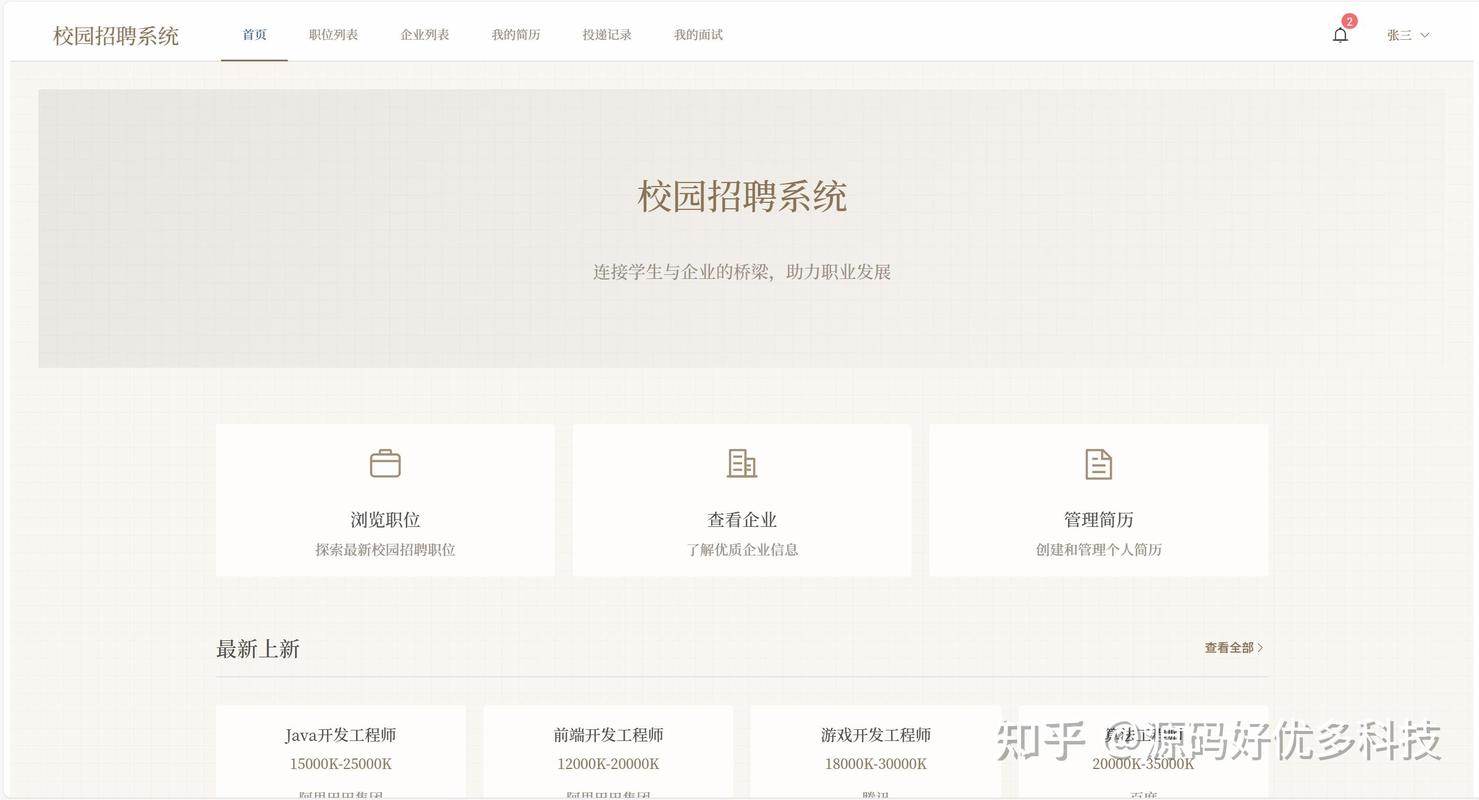Open the 前端开发工程师 job card

point(608,752)
